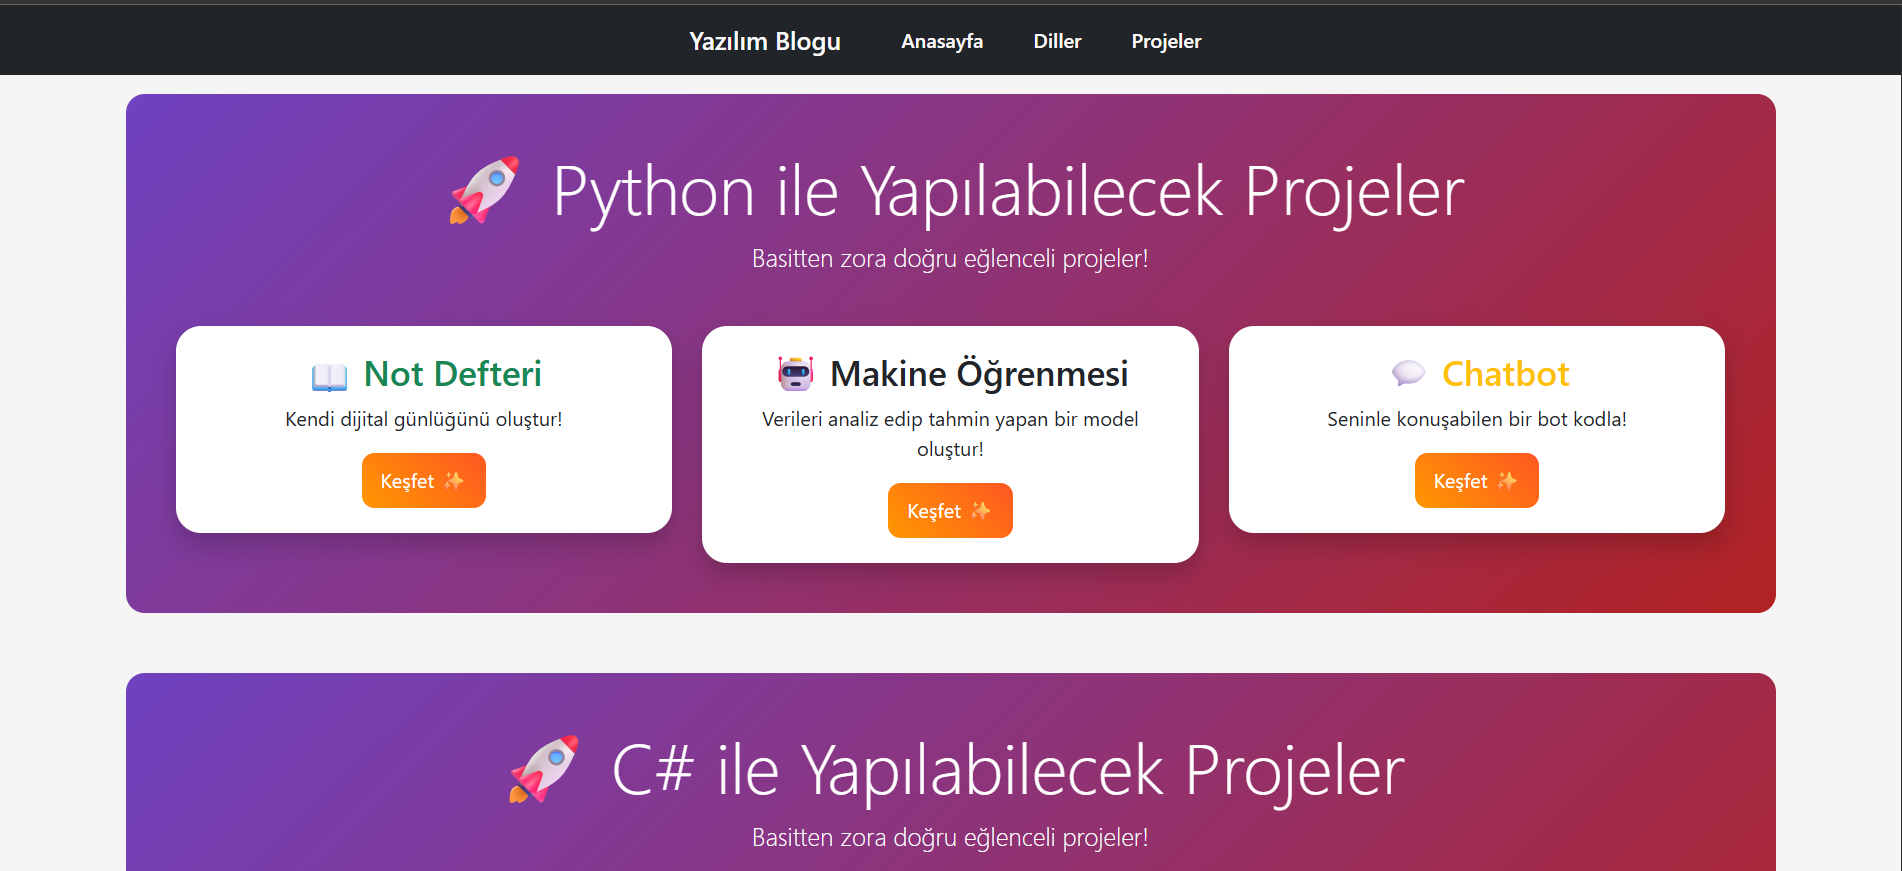Image resolution: width=1902 pixels, height=871 pixels.
Task: Click the sparkle icon in Not Defteri's Keşfet button
Action: (454, 481)
